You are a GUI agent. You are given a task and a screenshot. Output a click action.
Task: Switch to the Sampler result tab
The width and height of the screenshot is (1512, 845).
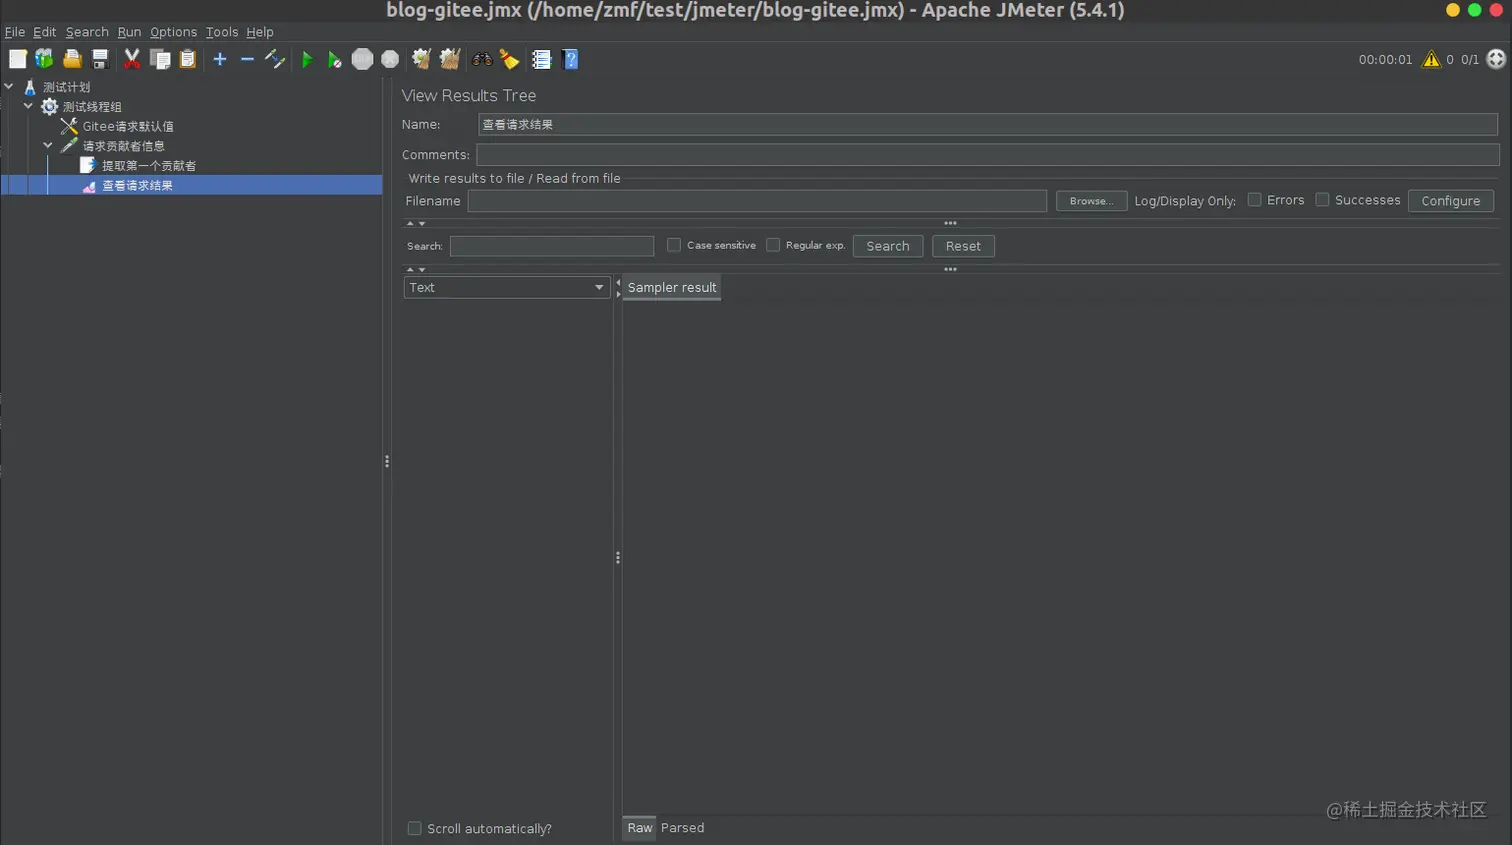672,287
